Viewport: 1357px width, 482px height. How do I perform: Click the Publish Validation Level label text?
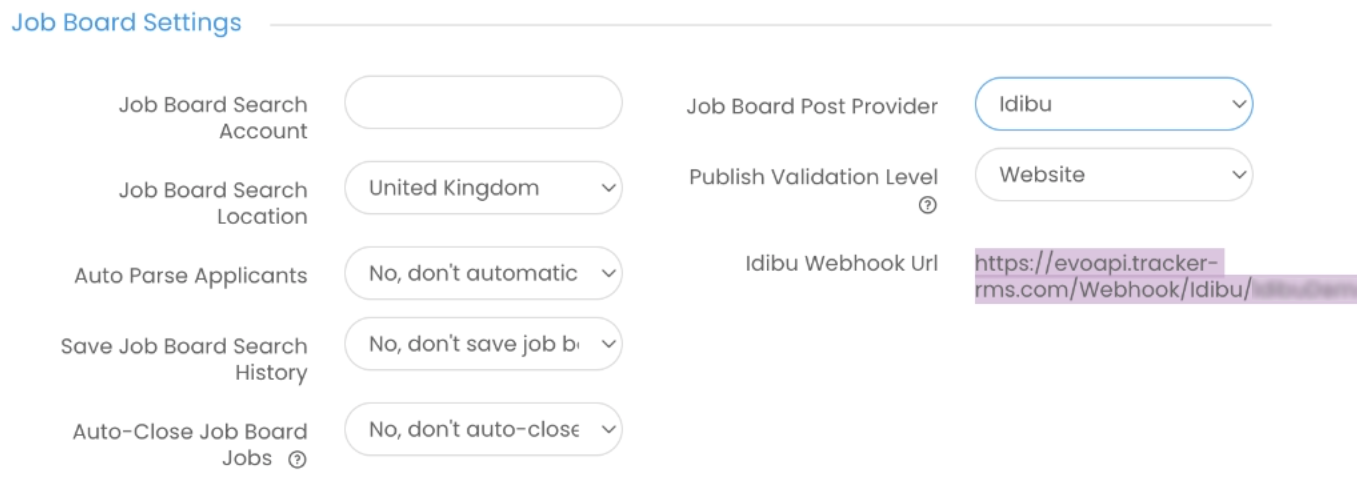coord(813,177)
